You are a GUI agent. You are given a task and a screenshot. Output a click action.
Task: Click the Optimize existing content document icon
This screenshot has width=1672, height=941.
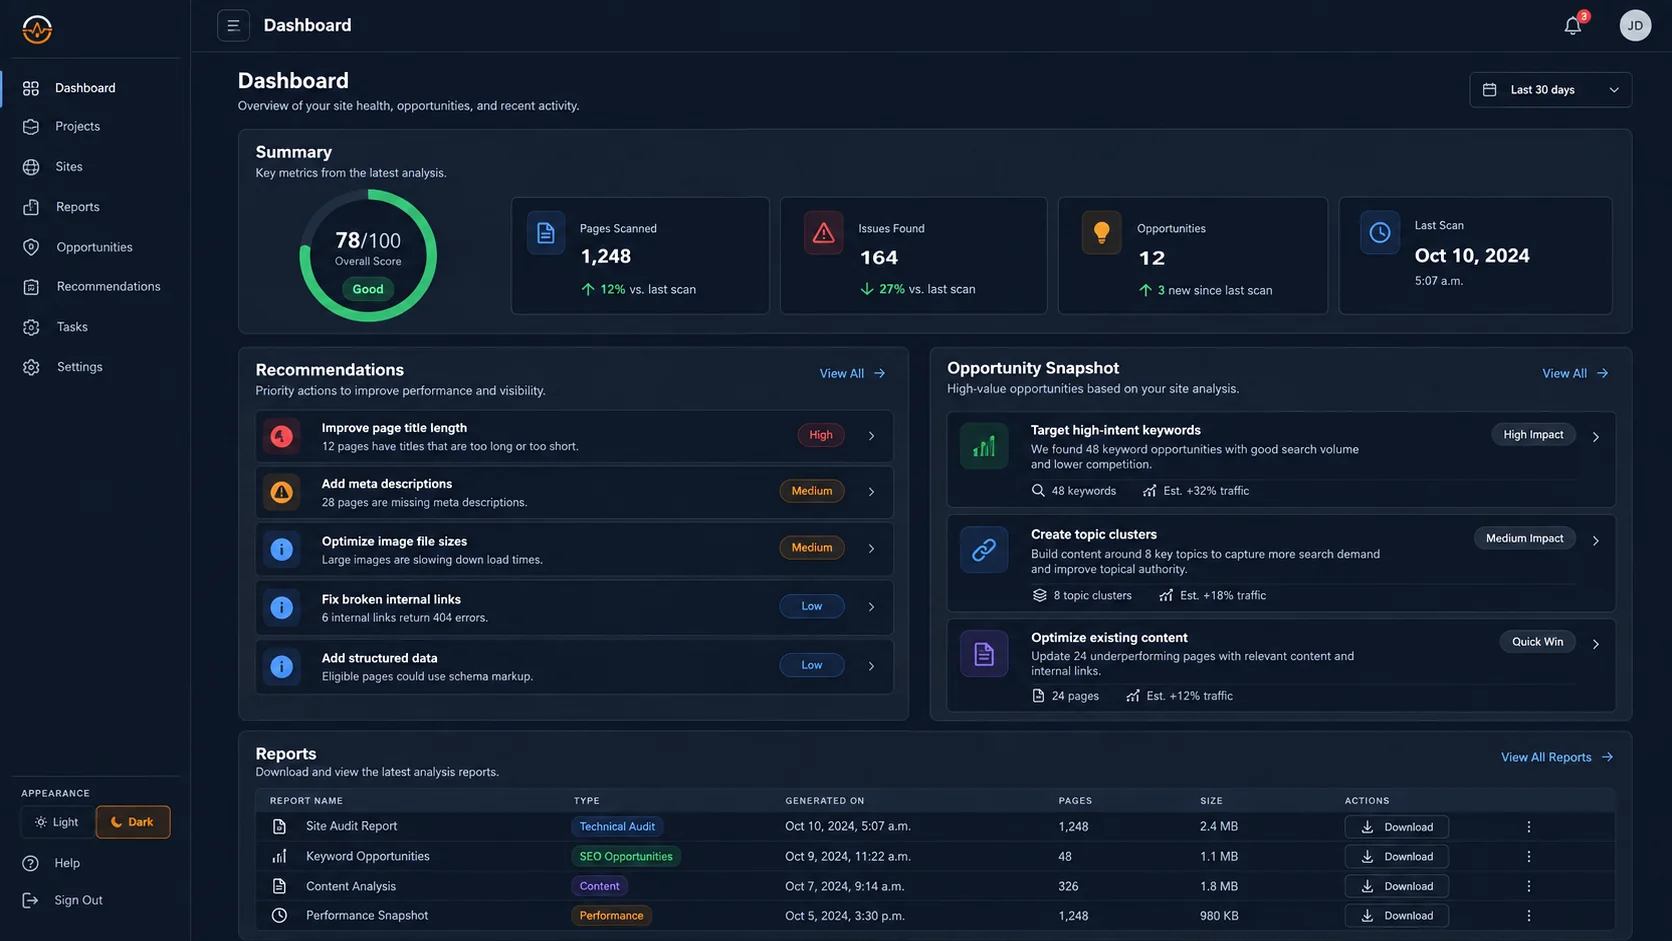pos(984,654)
